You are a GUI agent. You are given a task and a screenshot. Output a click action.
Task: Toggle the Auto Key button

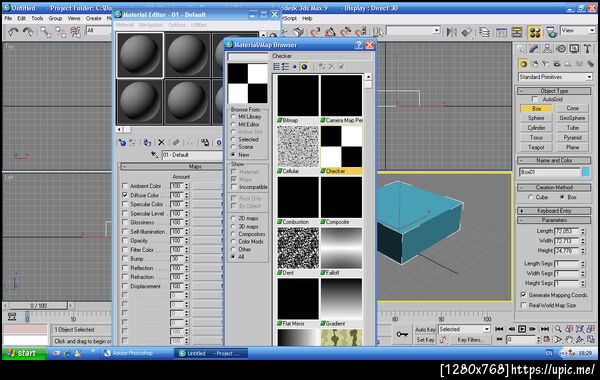point(425,329)
